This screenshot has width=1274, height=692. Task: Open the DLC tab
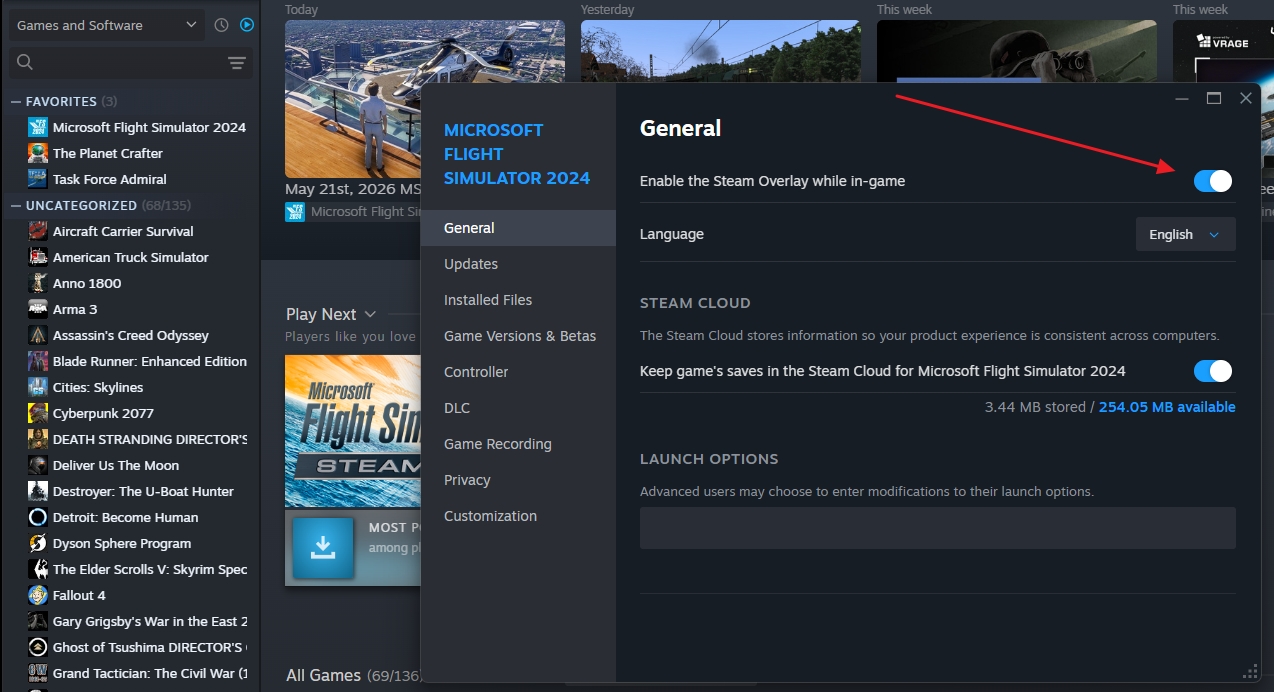518,408
